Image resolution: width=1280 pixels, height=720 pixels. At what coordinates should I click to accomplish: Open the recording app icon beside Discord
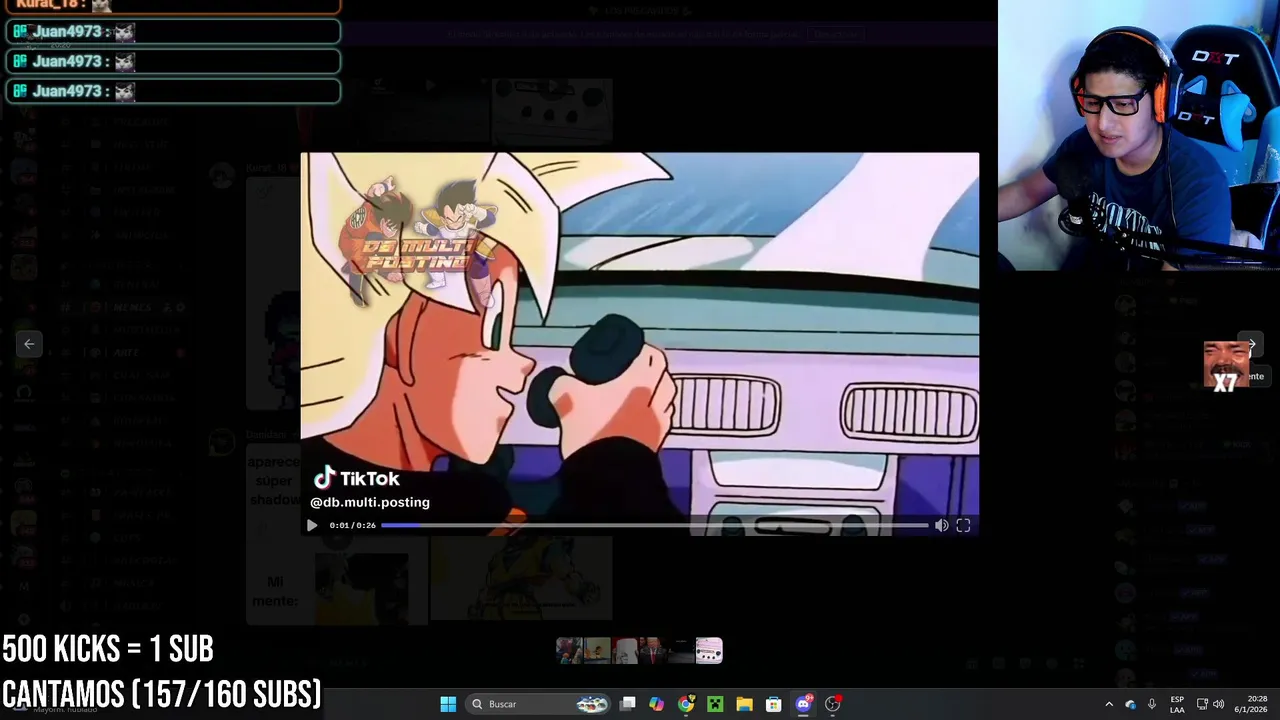pos(832,704)
